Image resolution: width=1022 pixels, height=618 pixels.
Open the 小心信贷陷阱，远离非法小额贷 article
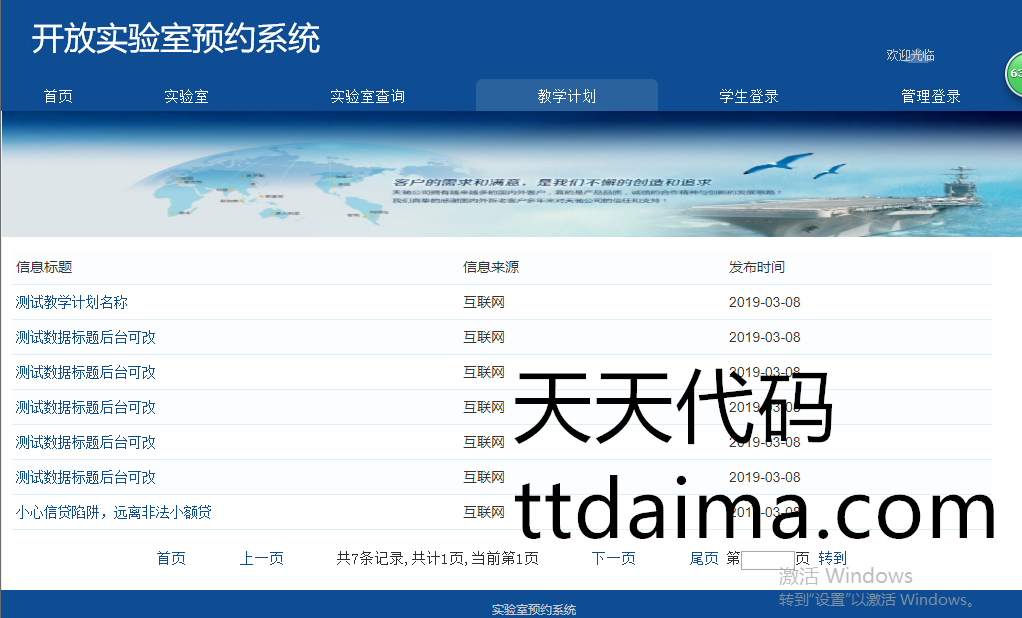[x=114, y=512]
